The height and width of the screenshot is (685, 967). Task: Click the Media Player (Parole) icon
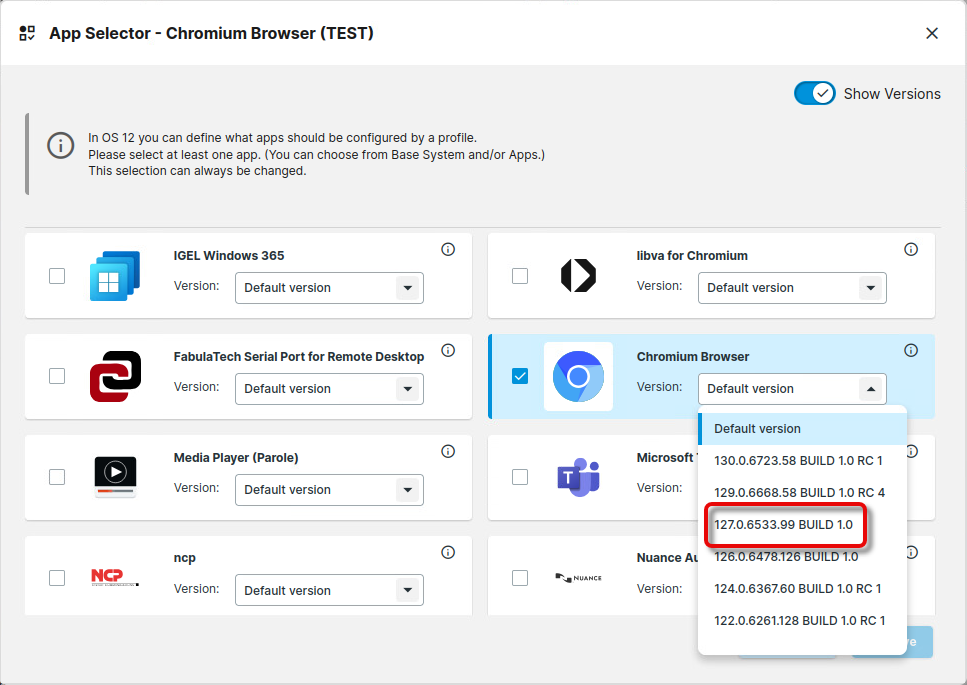(x=115, y=477)
